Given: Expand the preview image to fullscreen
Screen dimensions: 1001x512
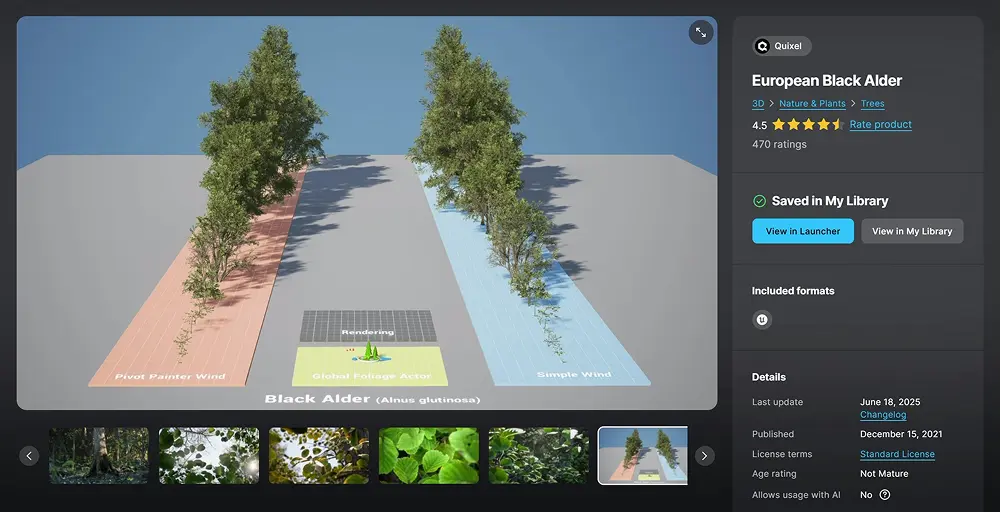Looking at the screenshot, I should coord(701,33).
